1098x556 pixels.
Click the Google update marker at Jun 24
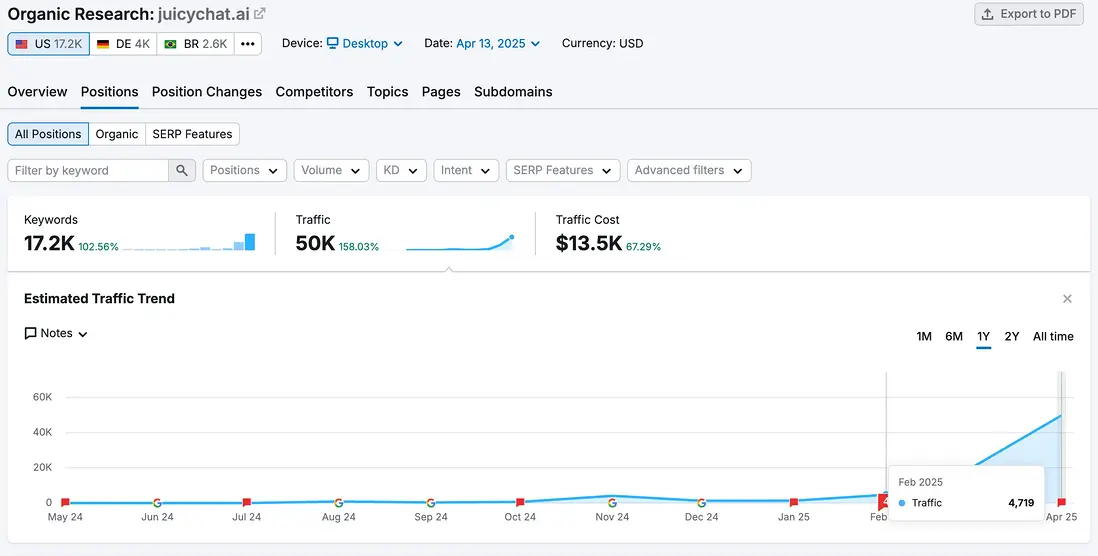point(157,503)
